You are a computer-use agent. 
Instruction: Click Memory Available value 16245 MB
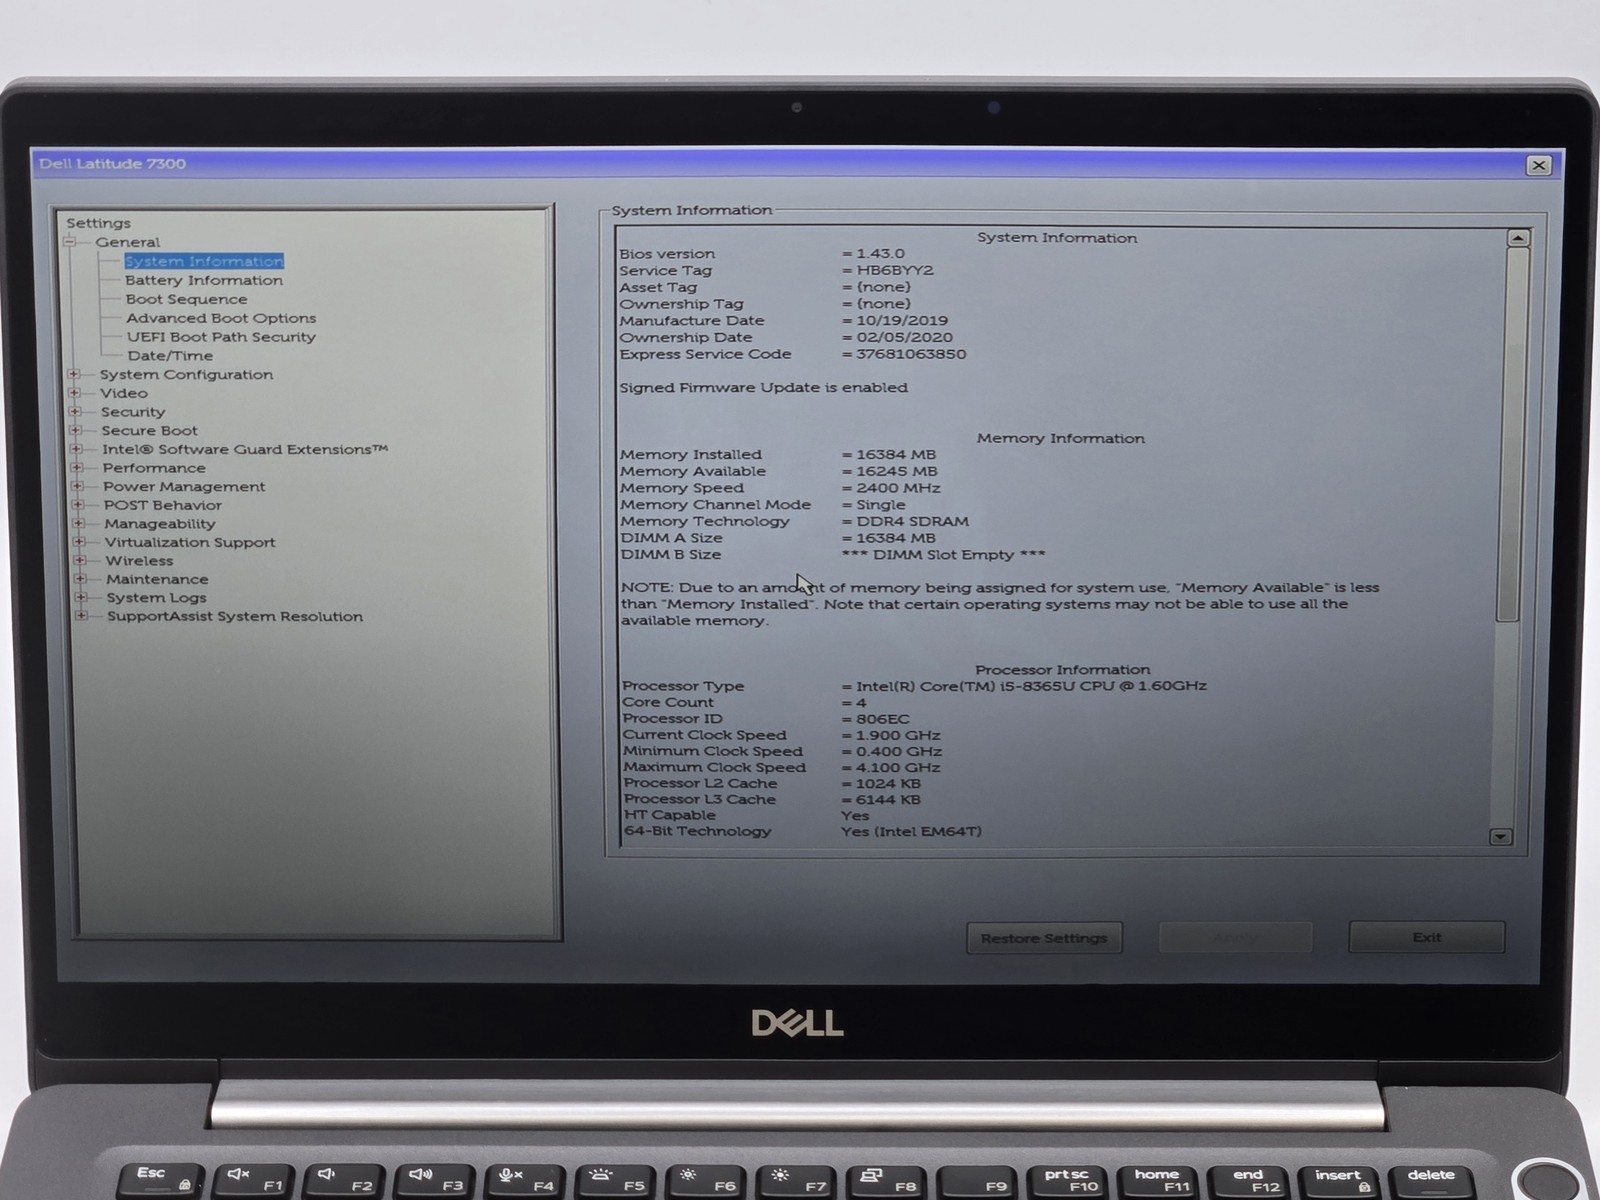tap(897, 471)
